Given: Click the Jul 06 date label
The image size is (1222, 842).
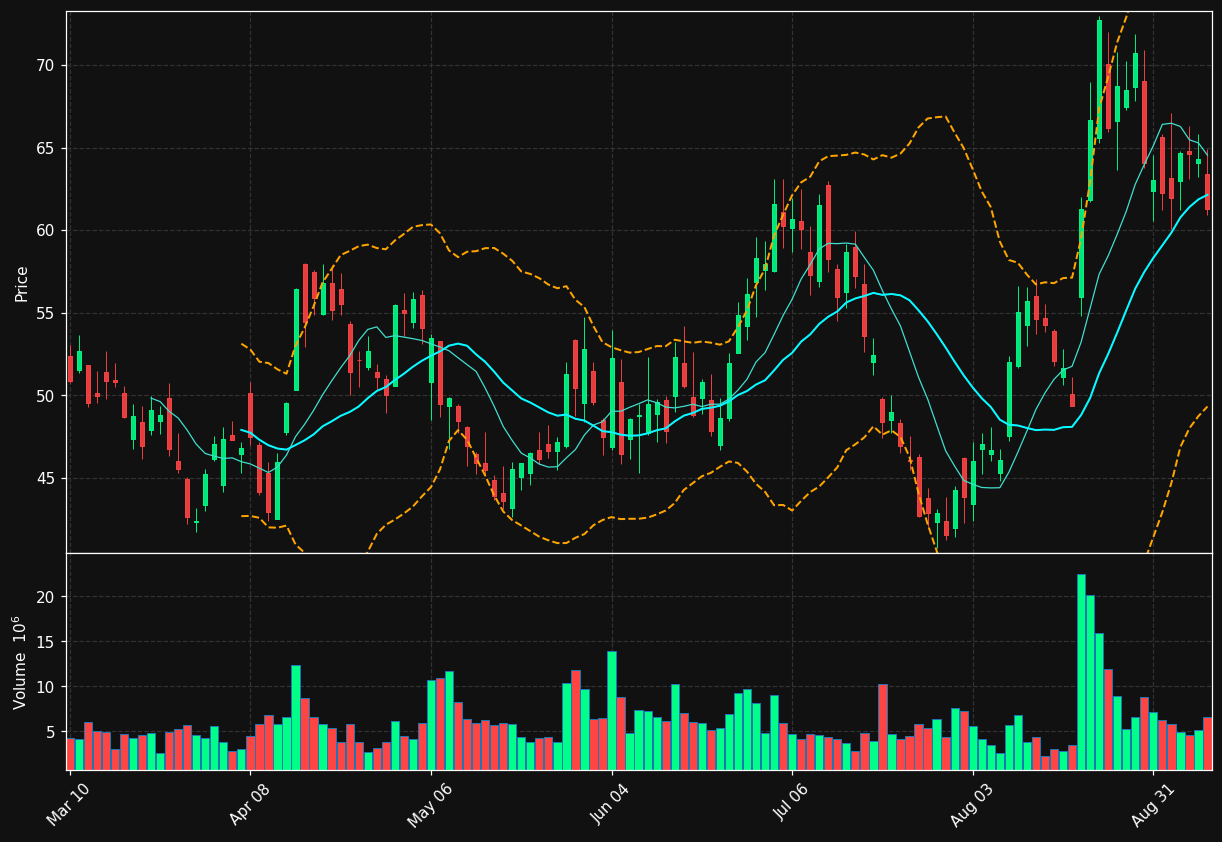Looking at the screenshot, I should point(790,805).
